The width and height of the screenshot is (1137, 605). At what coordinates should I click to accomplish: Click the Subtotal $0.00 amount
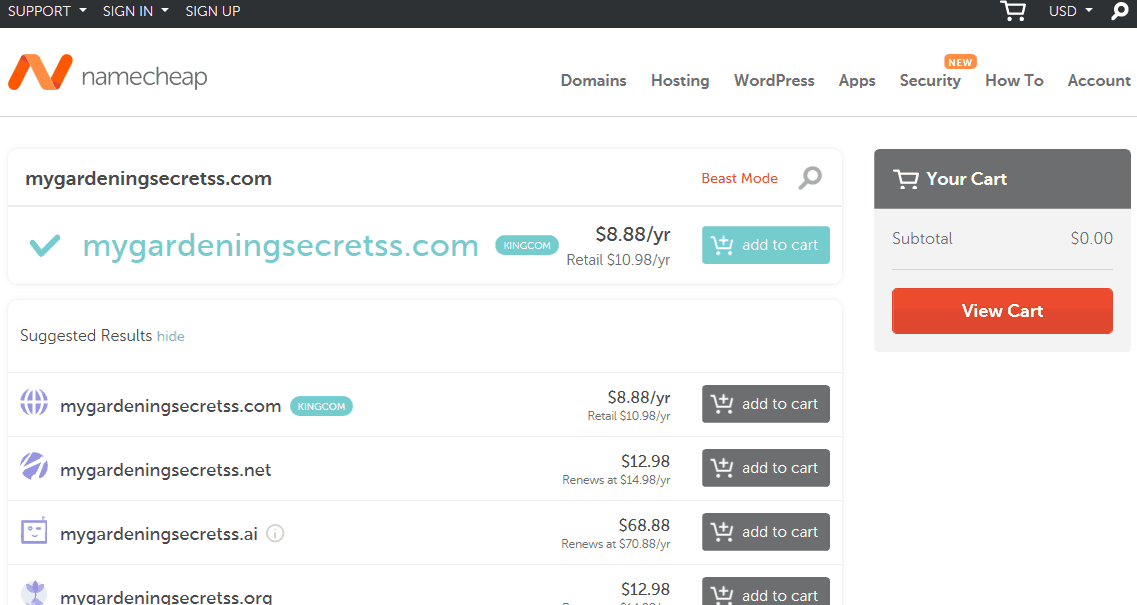(1091, 239)
